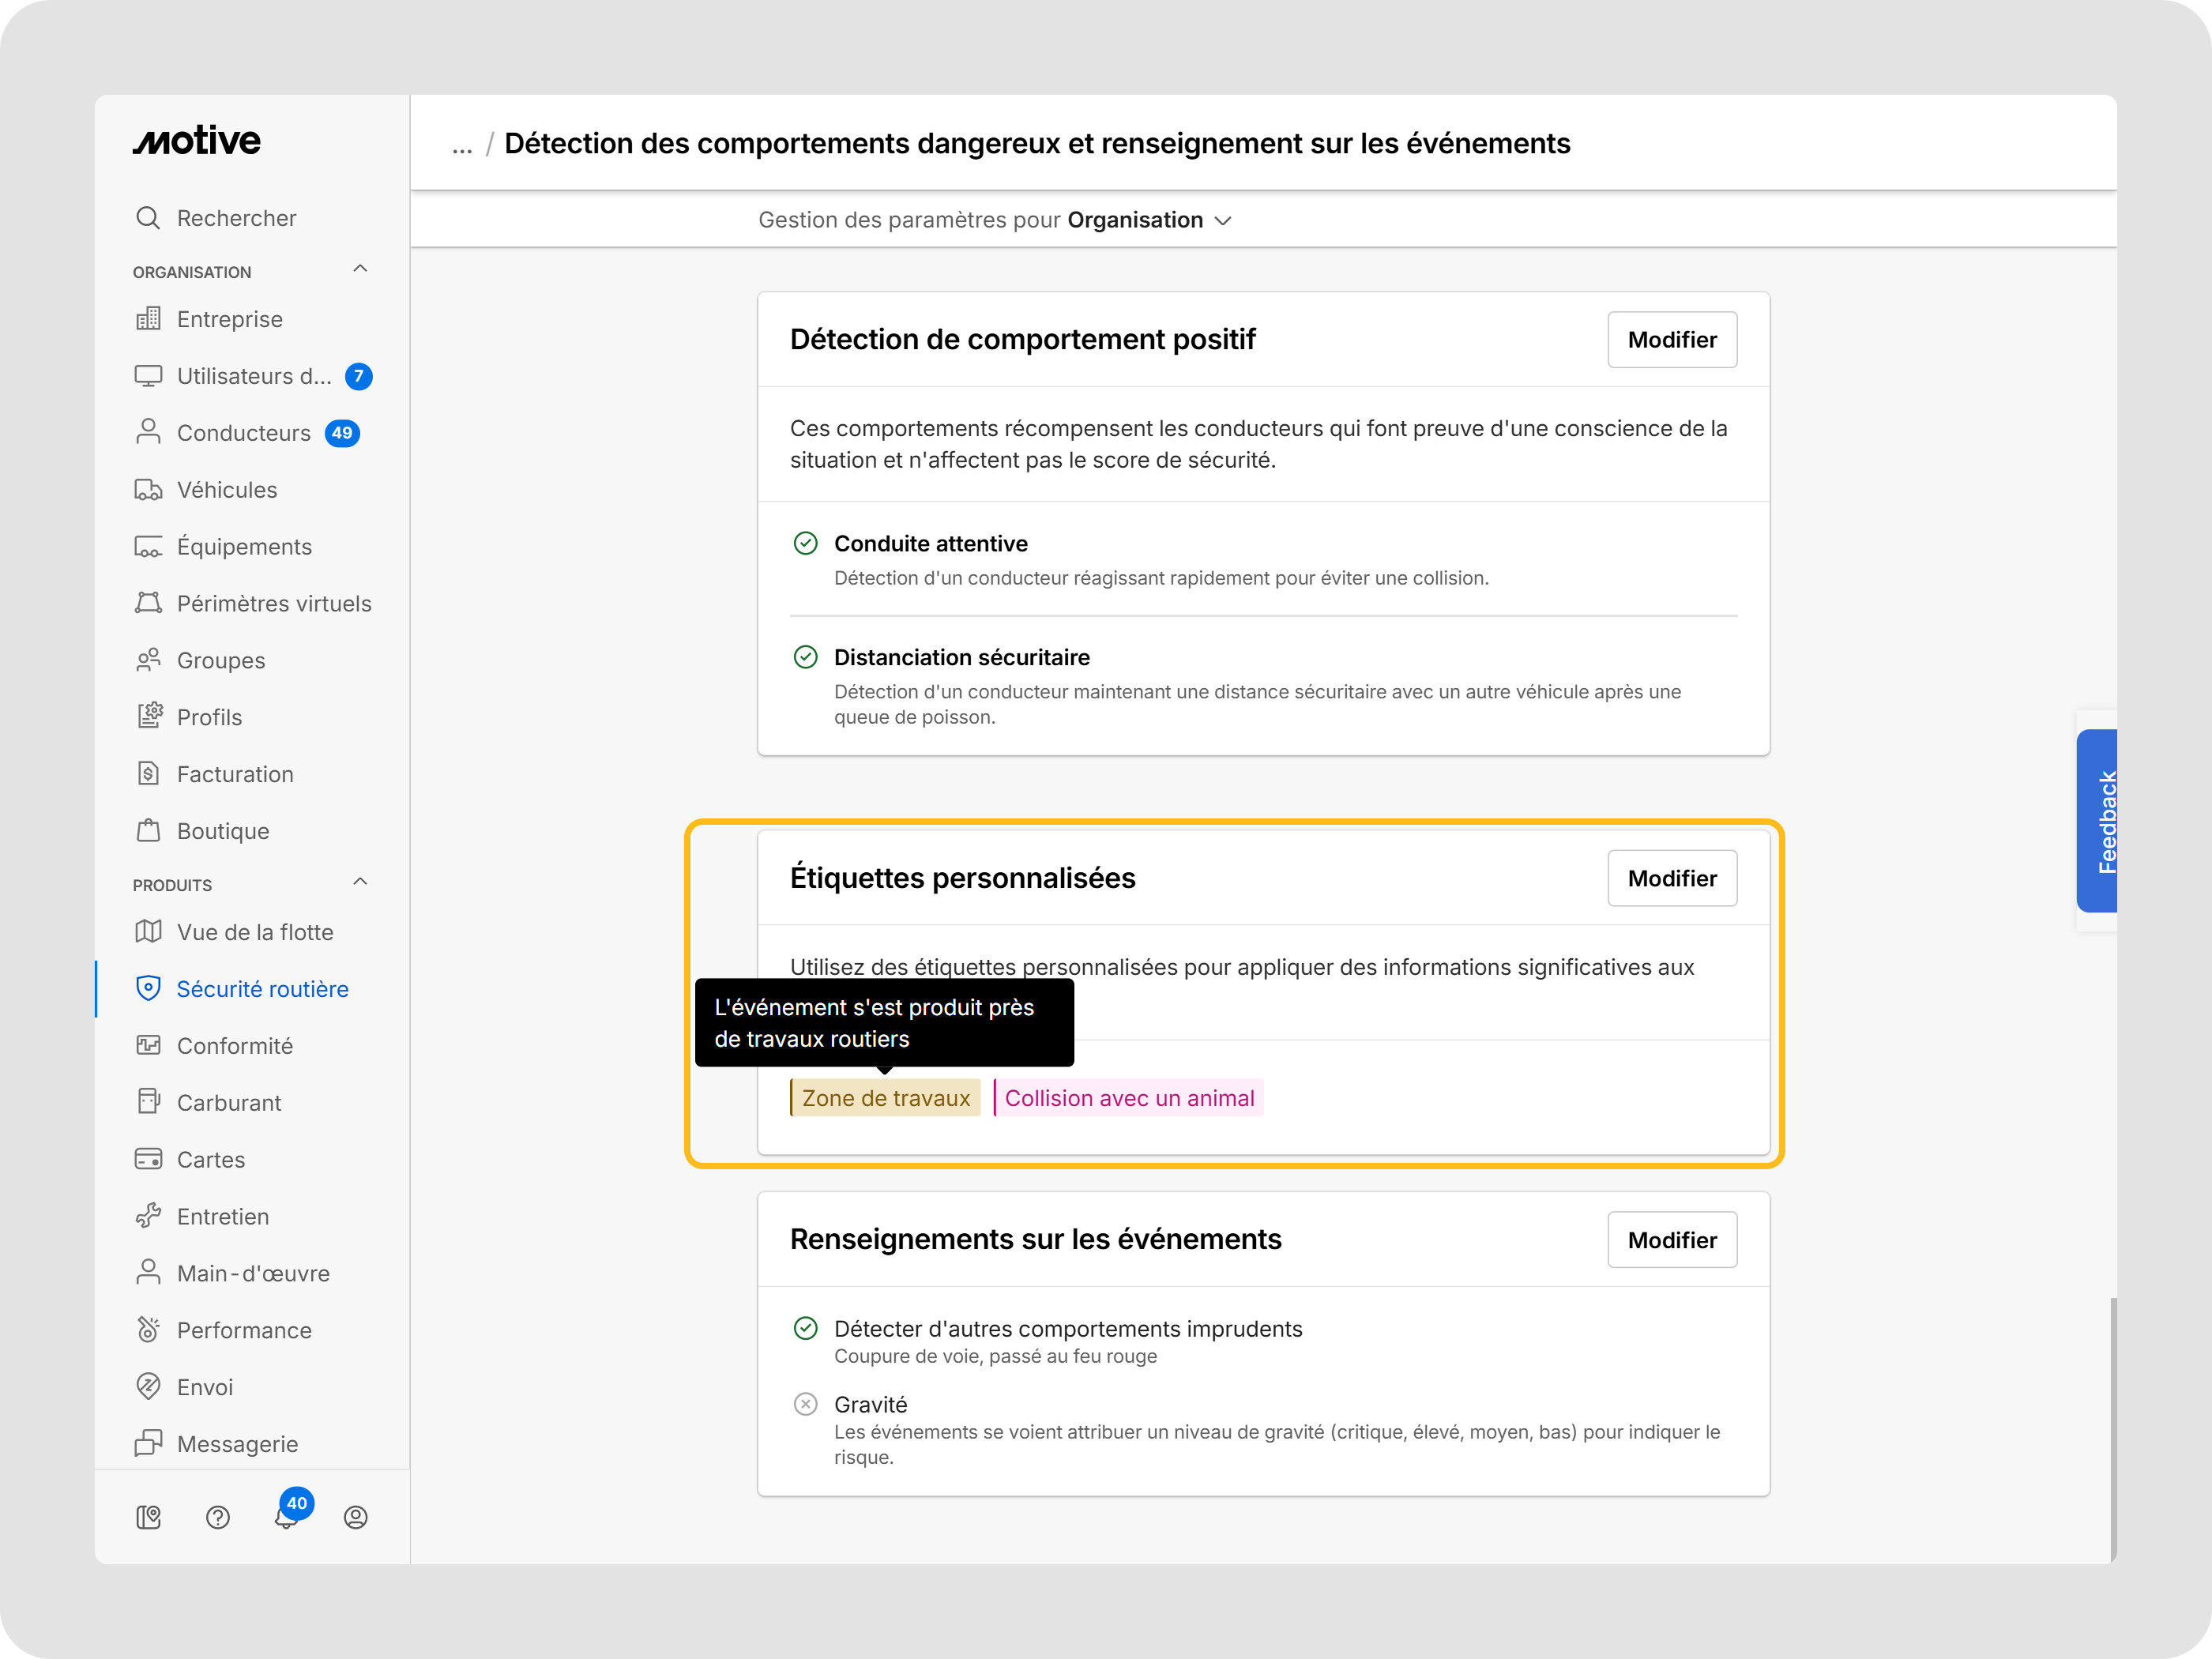This screenshot has width=2212, height=1659.
Task: Click Modifier for Renseignements sur les événements
Action: coord(1672,1240)
